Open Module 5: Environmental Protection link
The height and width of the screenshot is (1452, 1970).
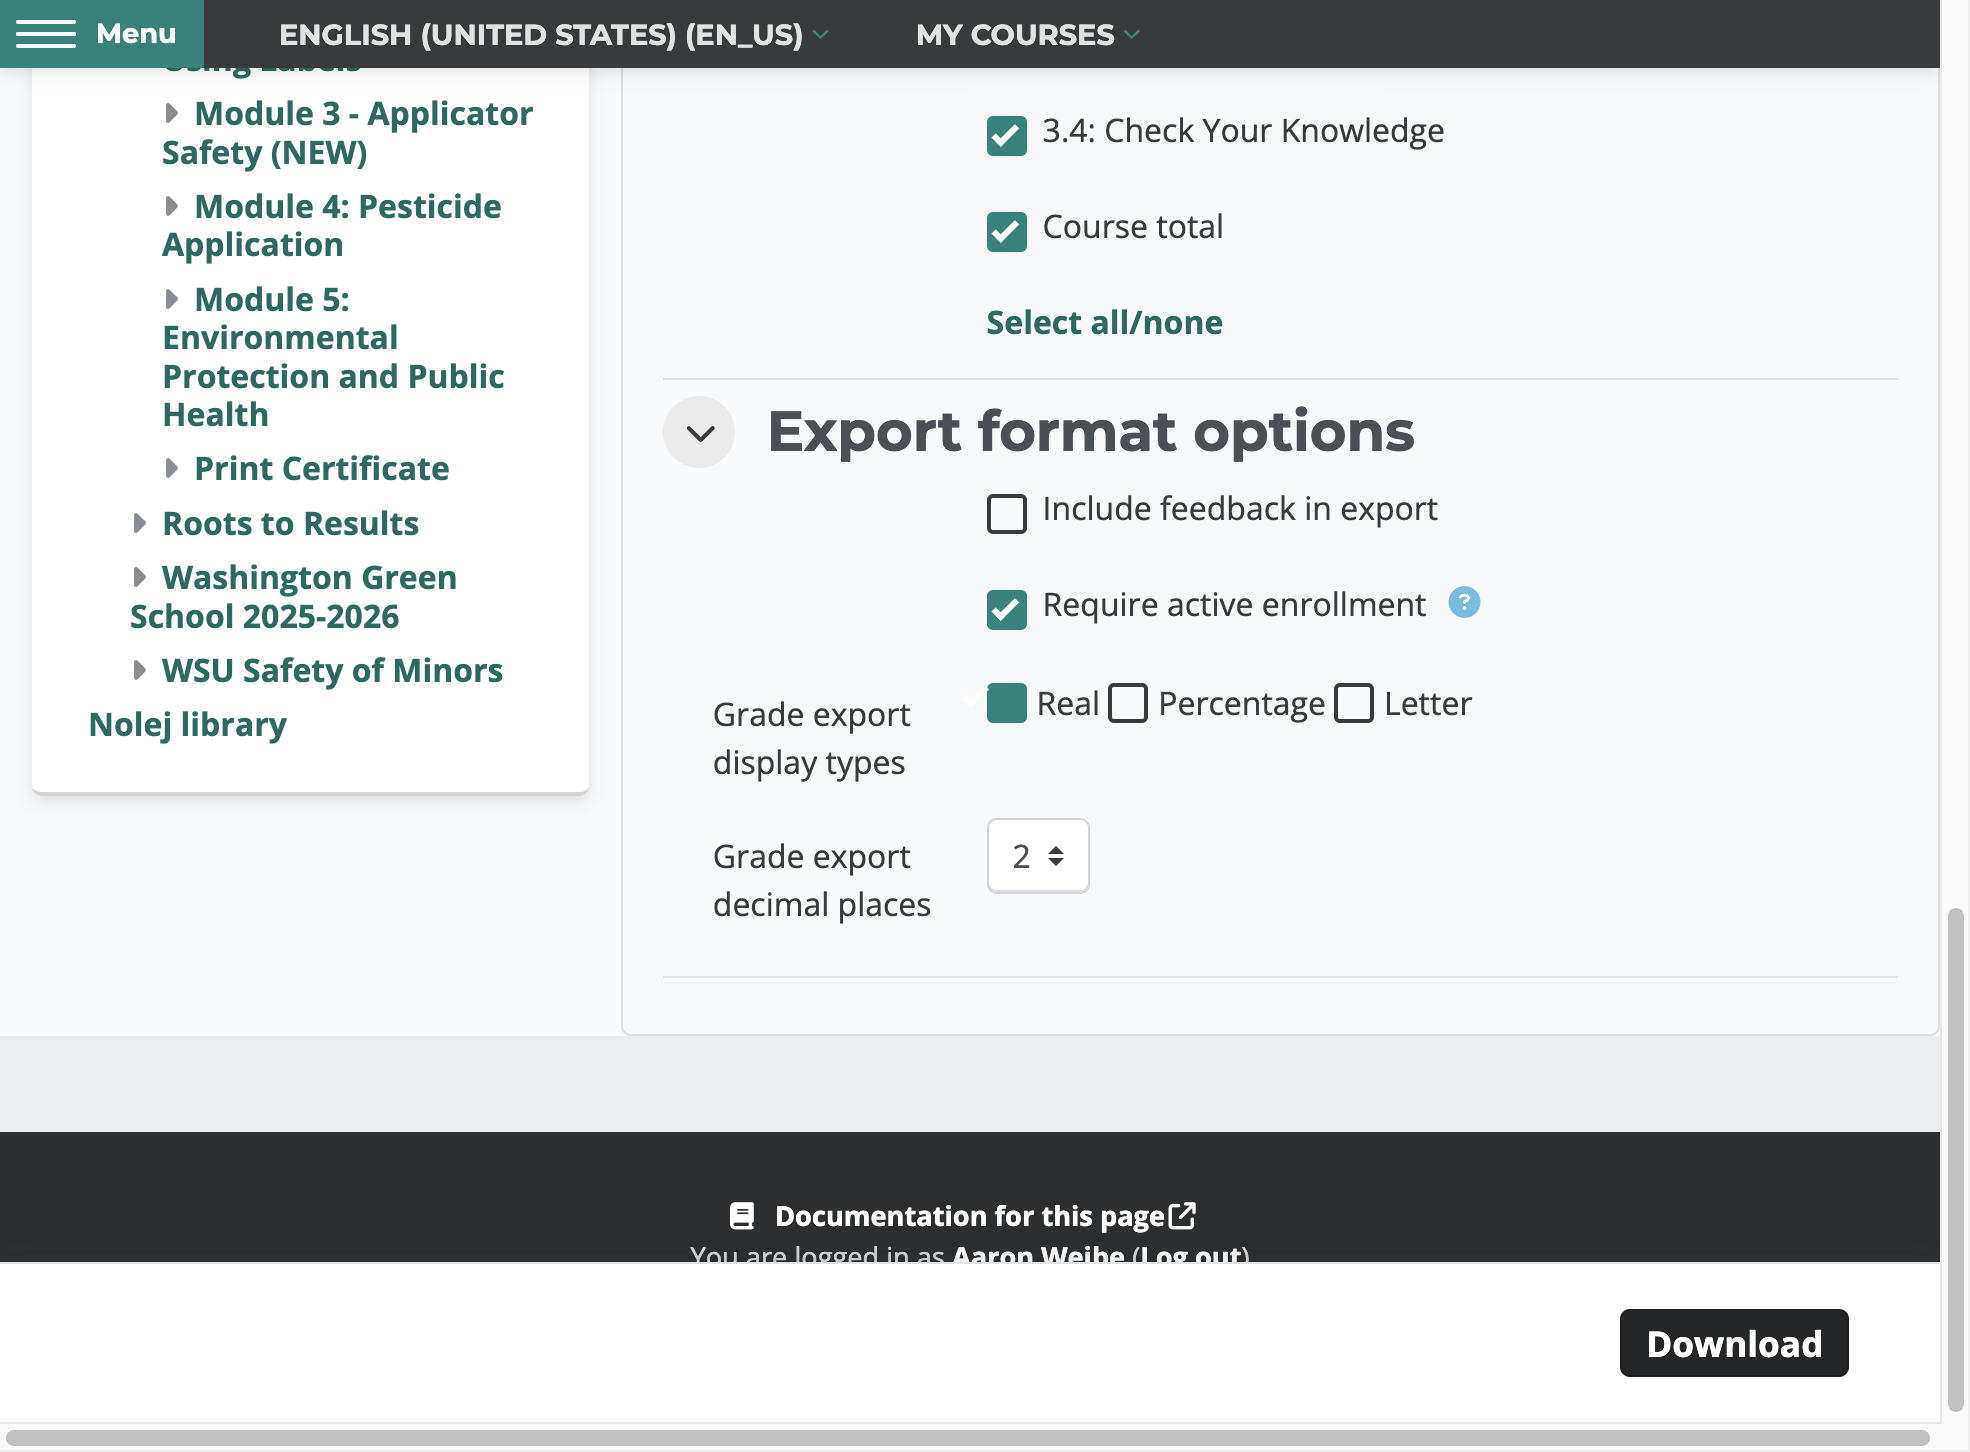pos(333,357)
